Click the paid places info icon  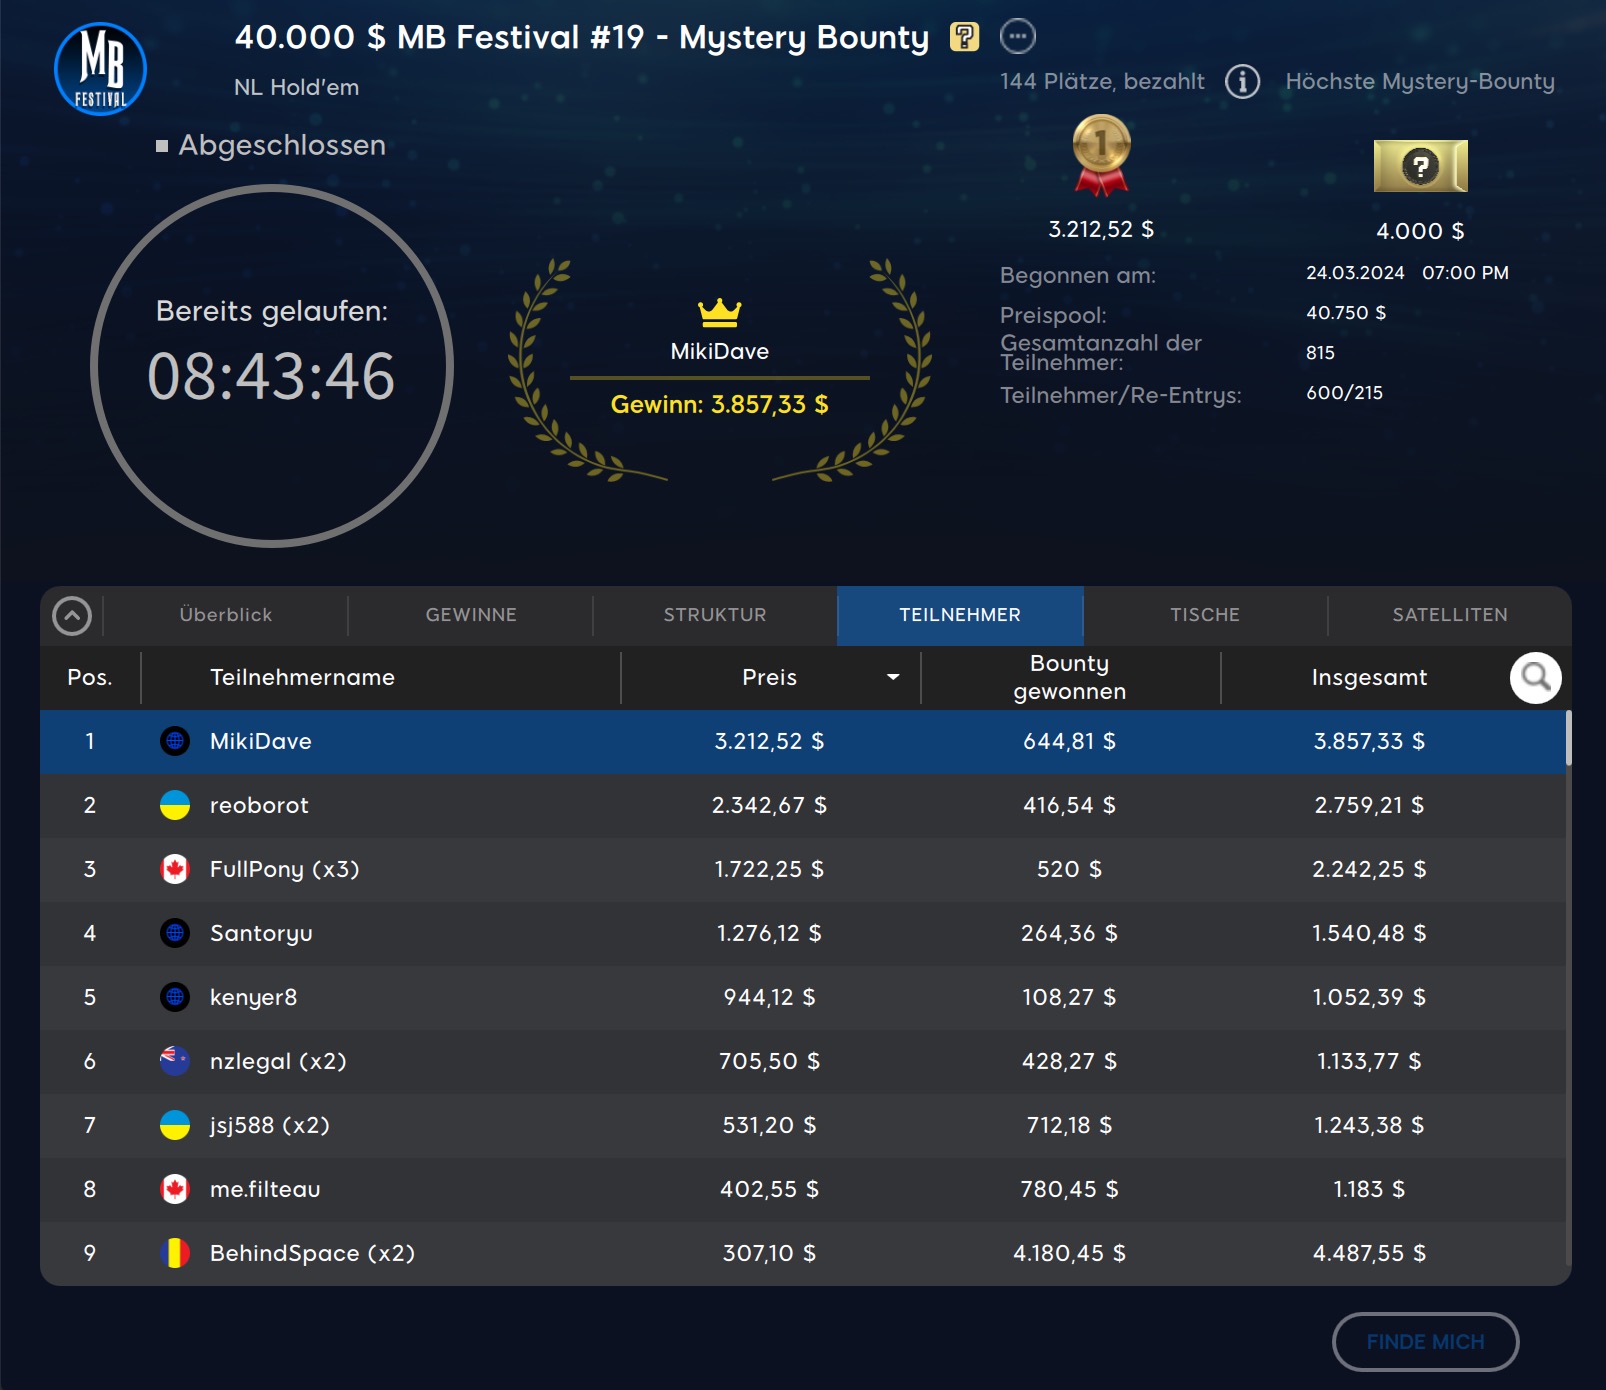coord(1242,81)
